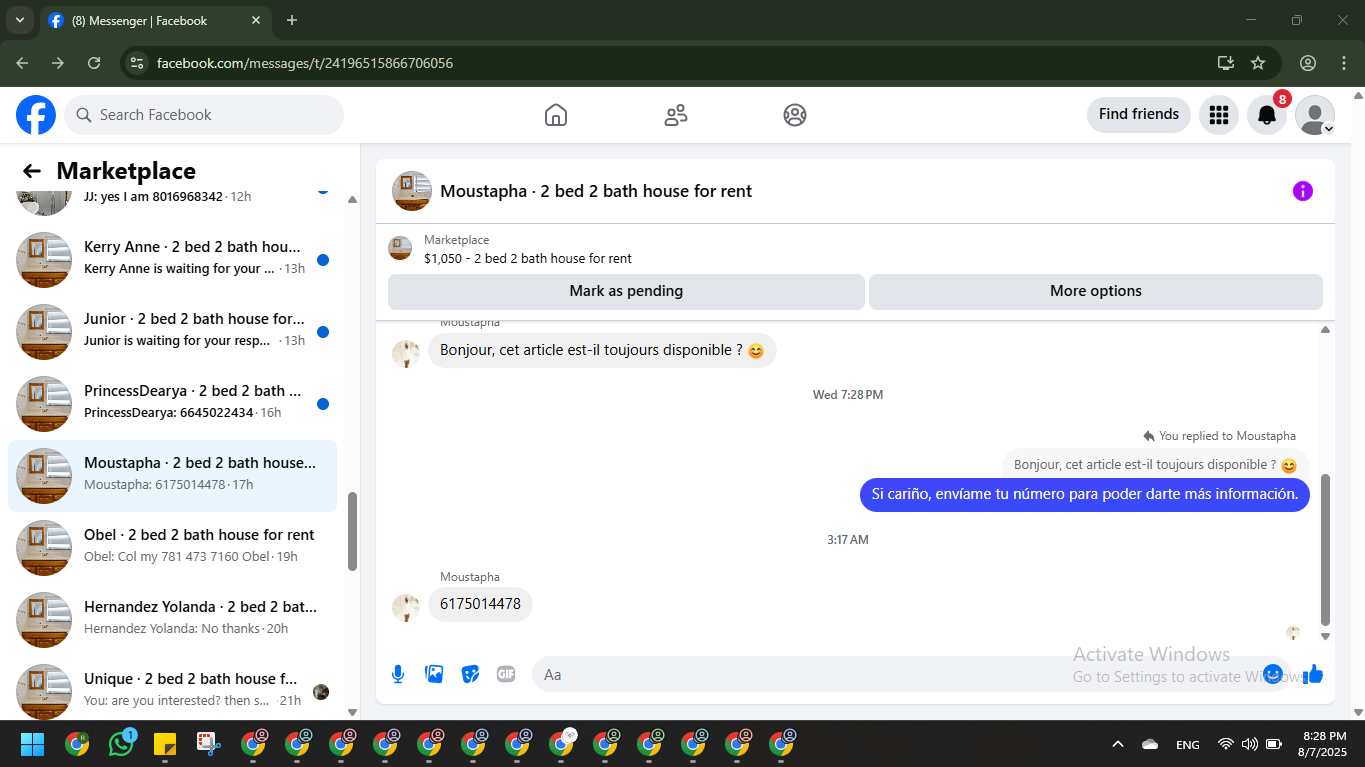The height and width of the screenshot is (767, 1365).
Task: Open the Junior conversation
Action: [x=172, y=331]
